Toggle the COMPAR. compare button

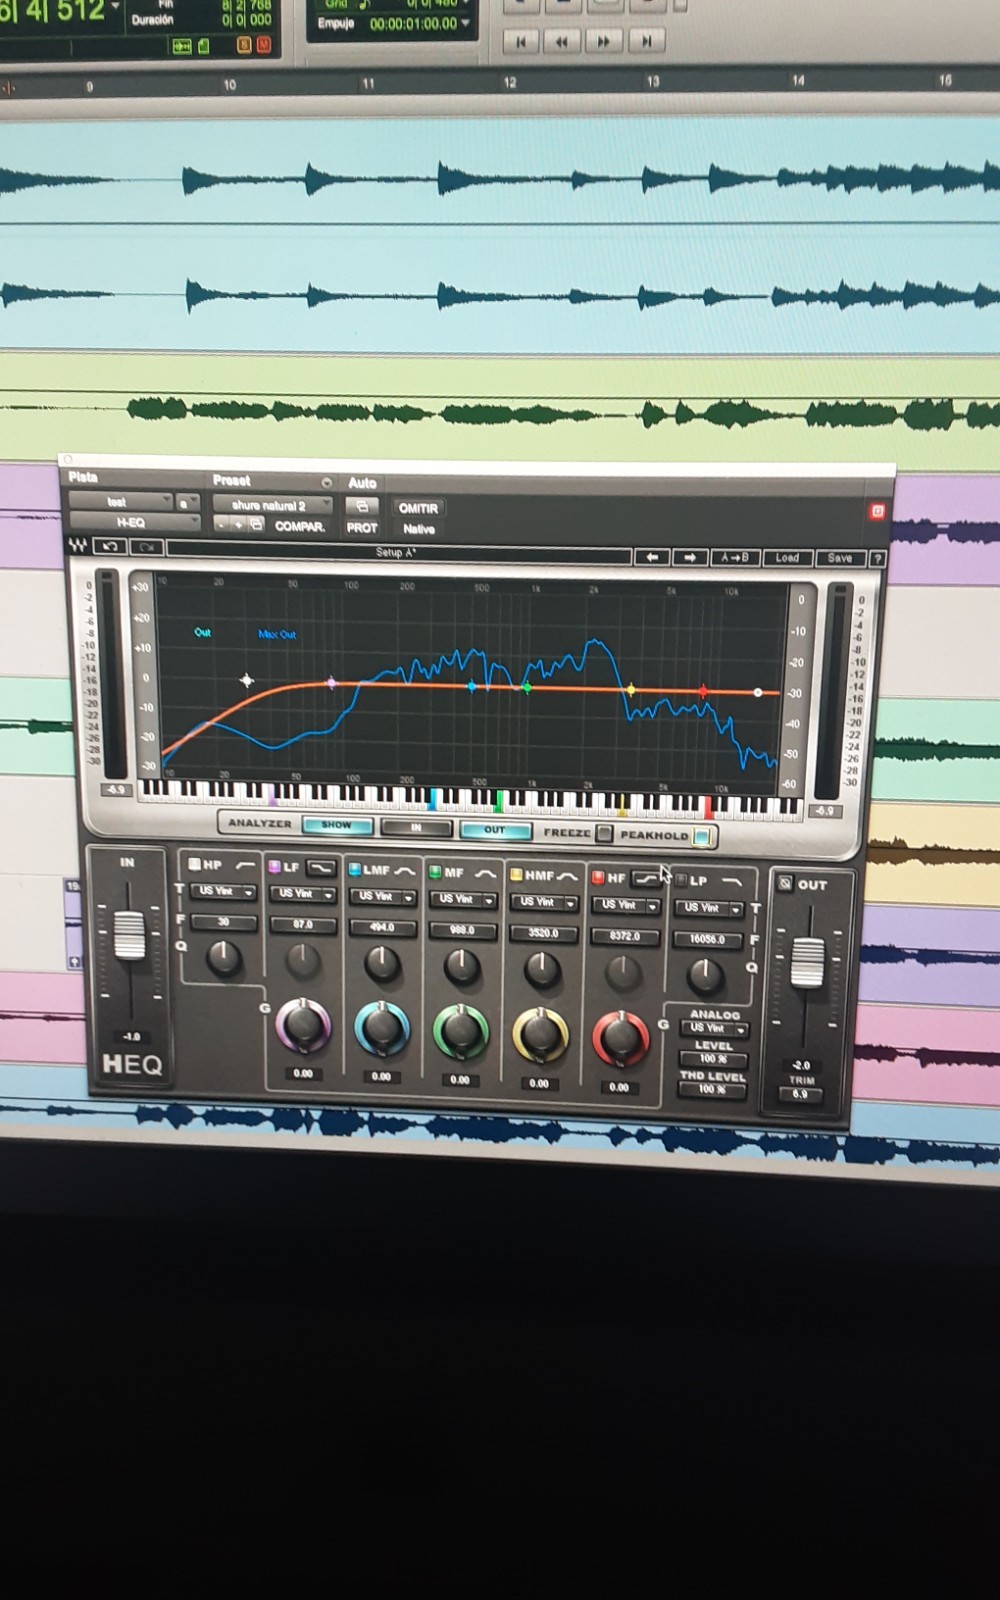pyautogui.click(x=299, y=526)
